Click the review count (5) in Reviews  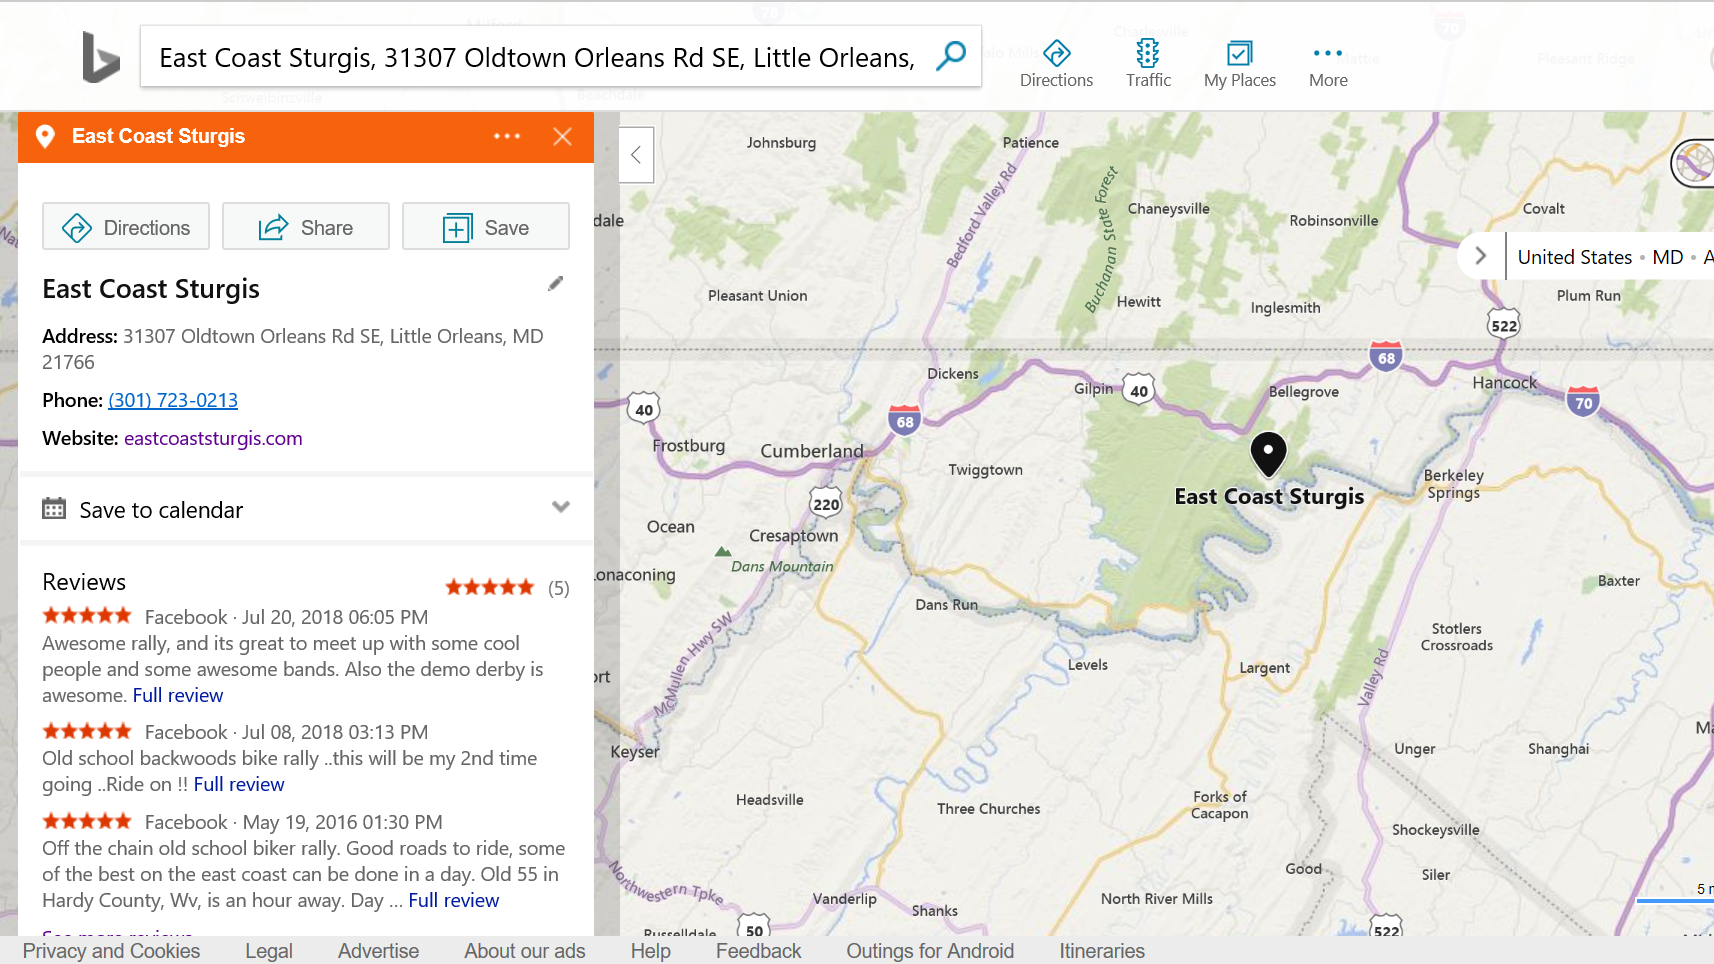click(x=559, y=588)
